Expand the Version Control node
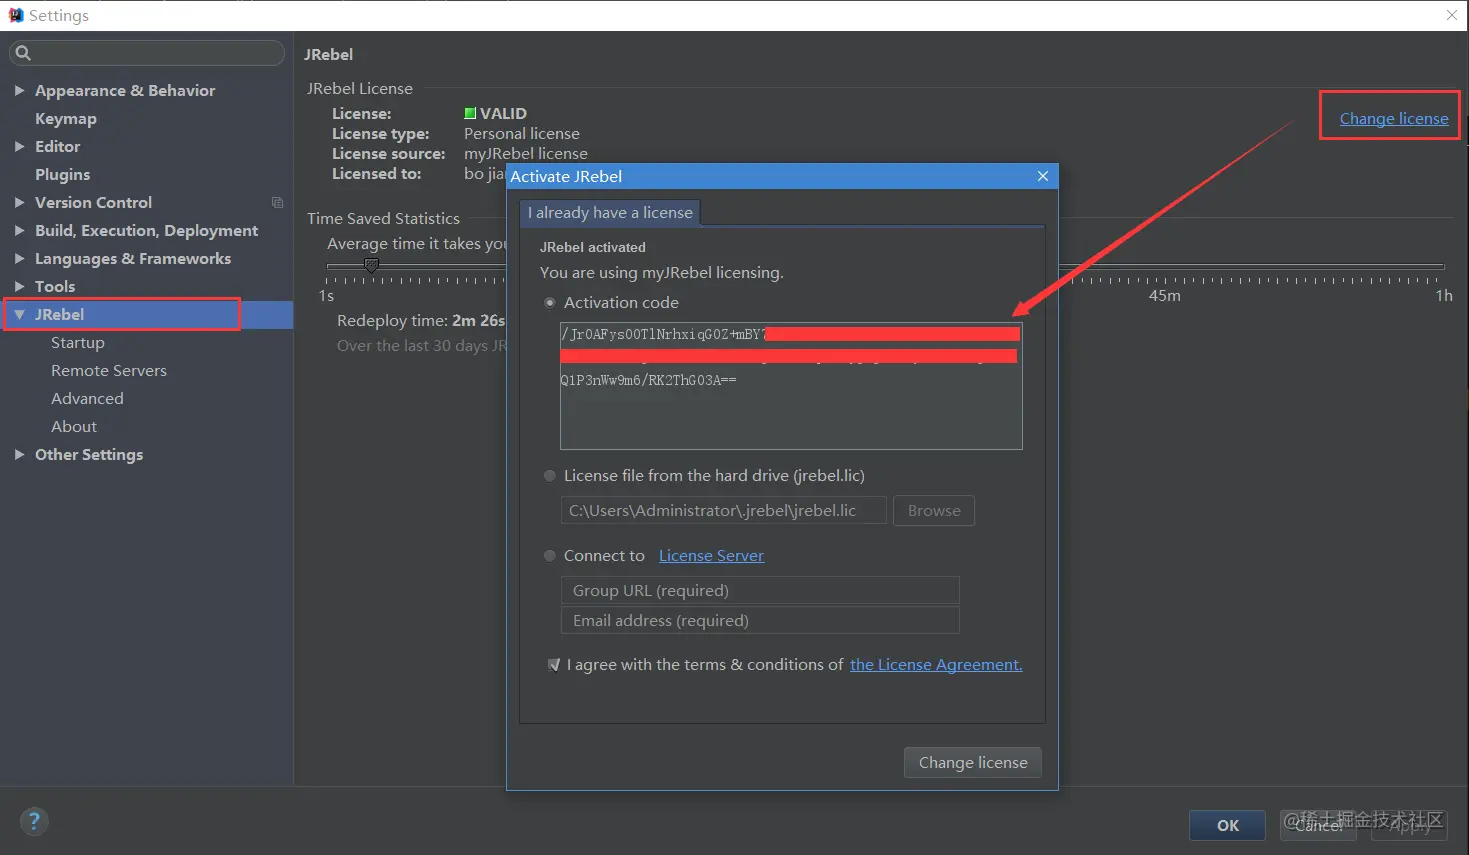 (x=19, y=202)
